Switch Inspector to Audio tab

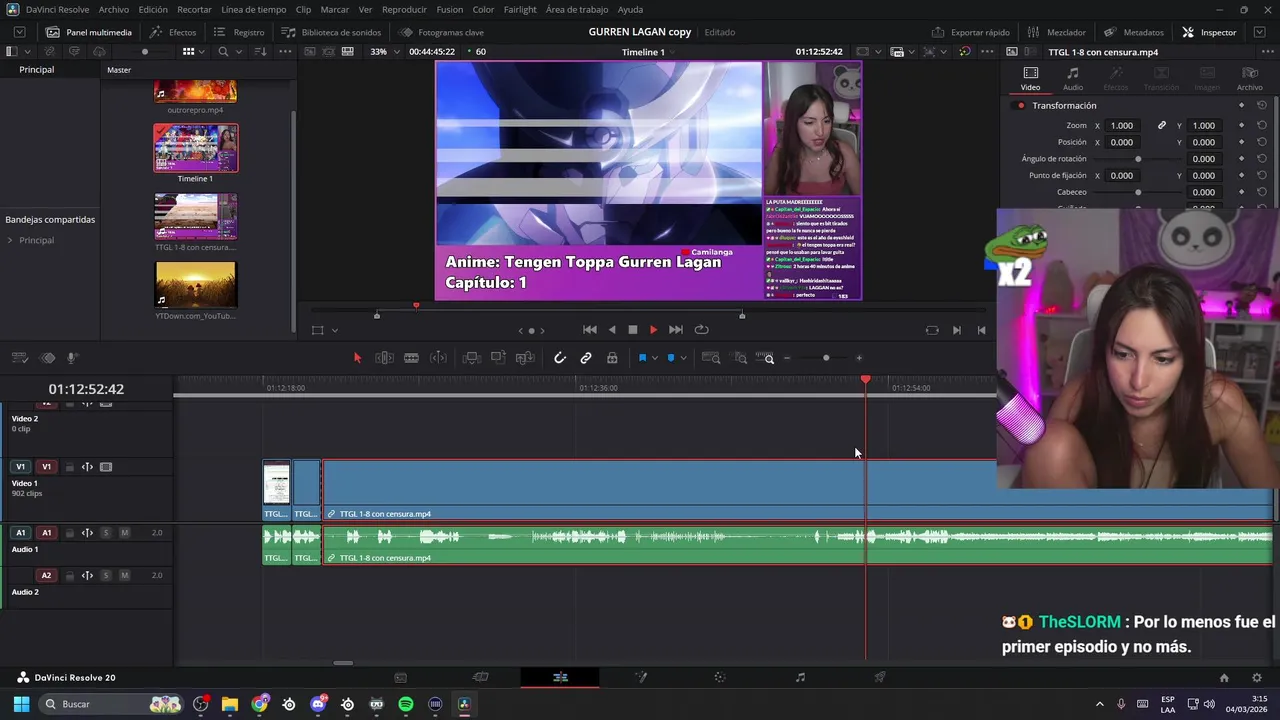point(1072,79)
